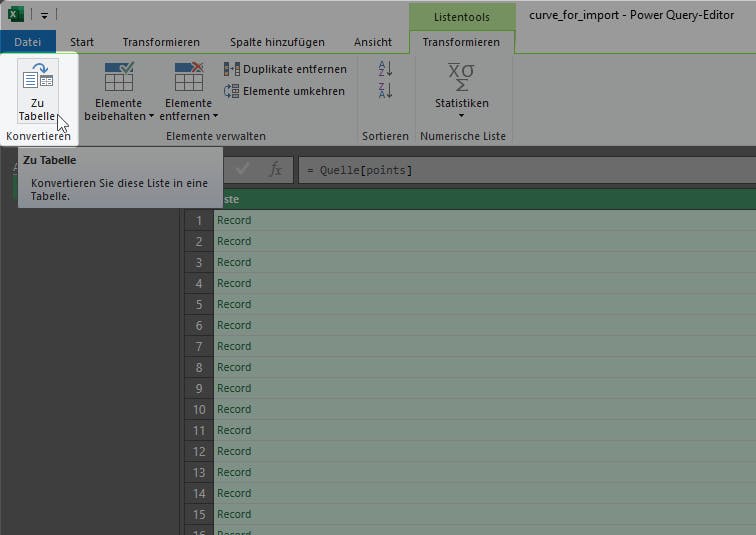This screenshot has width=756, height=535.
Task: Confirm formula with checkmark icon
Action: pos(243,170)
